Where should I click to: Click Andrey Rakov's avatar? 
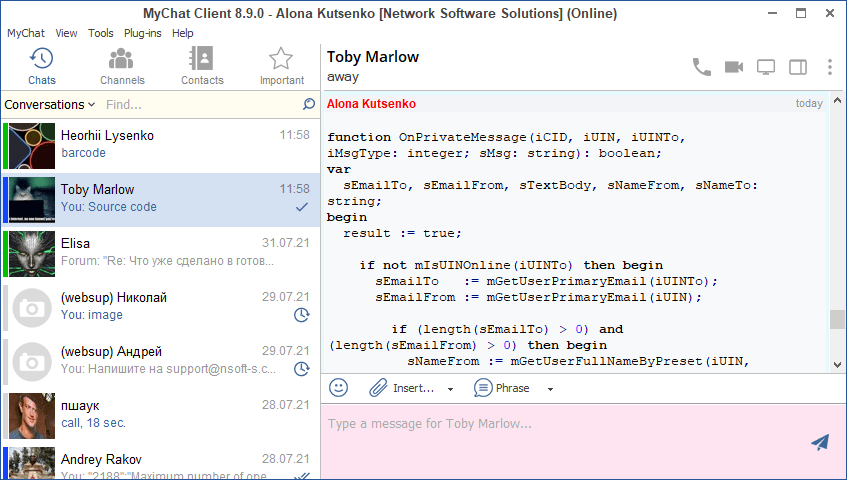click(32, 463)
